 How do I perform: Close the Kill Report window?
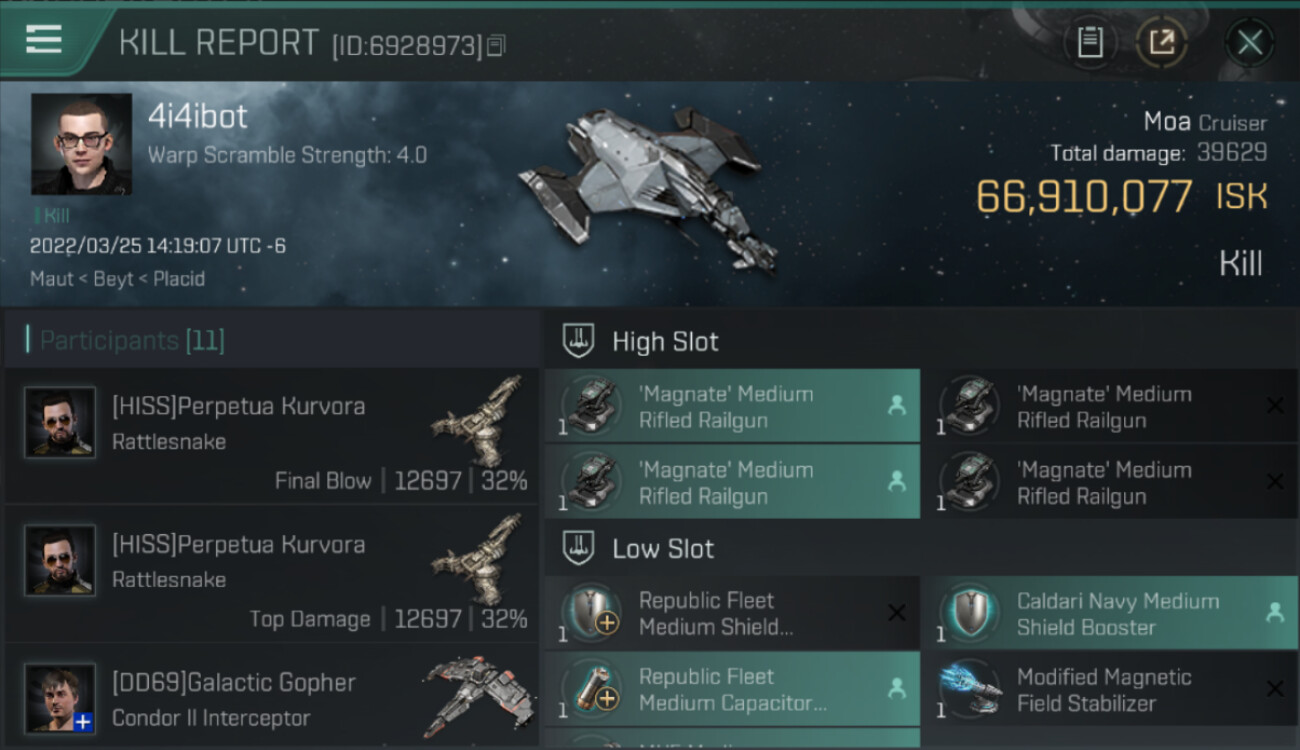(1249, 42)
